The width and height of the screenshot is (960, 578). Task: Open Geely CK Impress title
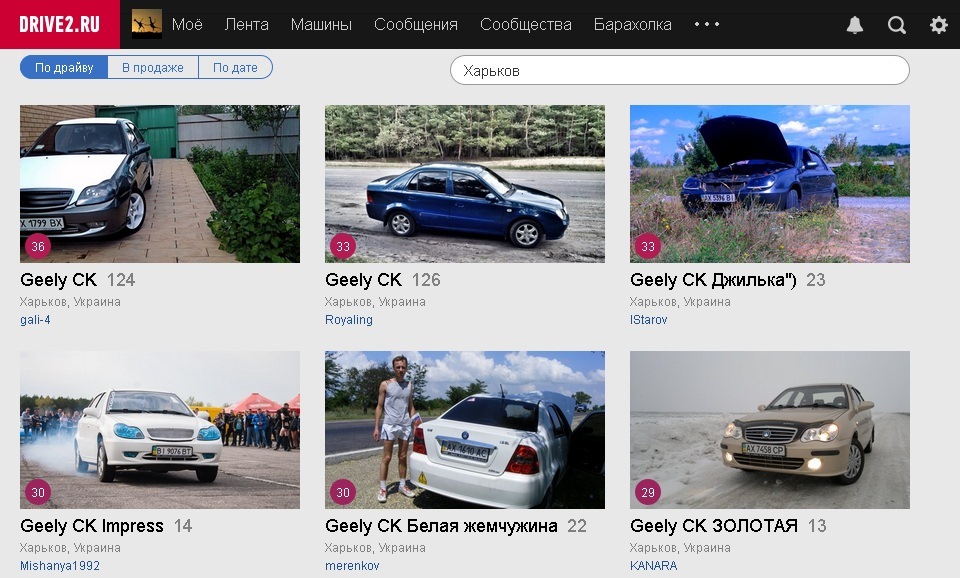point(92,526)
